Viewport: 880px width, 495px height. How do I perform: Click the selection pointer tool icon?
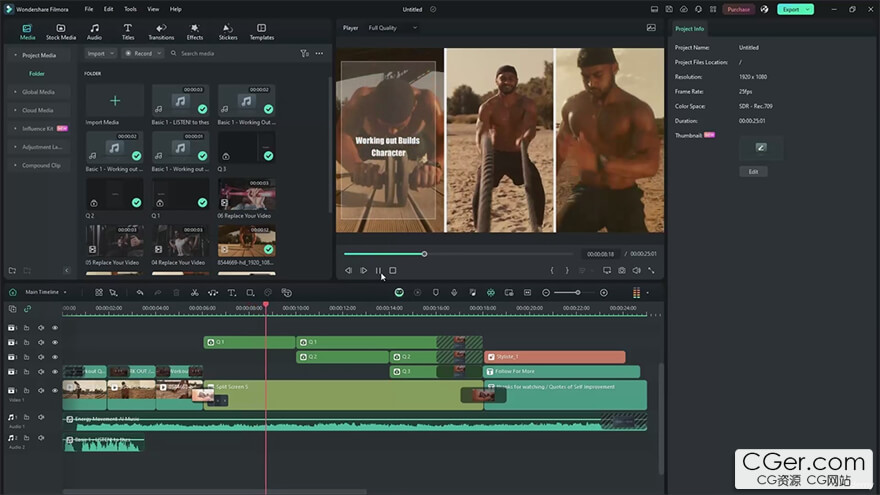point(113,292)
